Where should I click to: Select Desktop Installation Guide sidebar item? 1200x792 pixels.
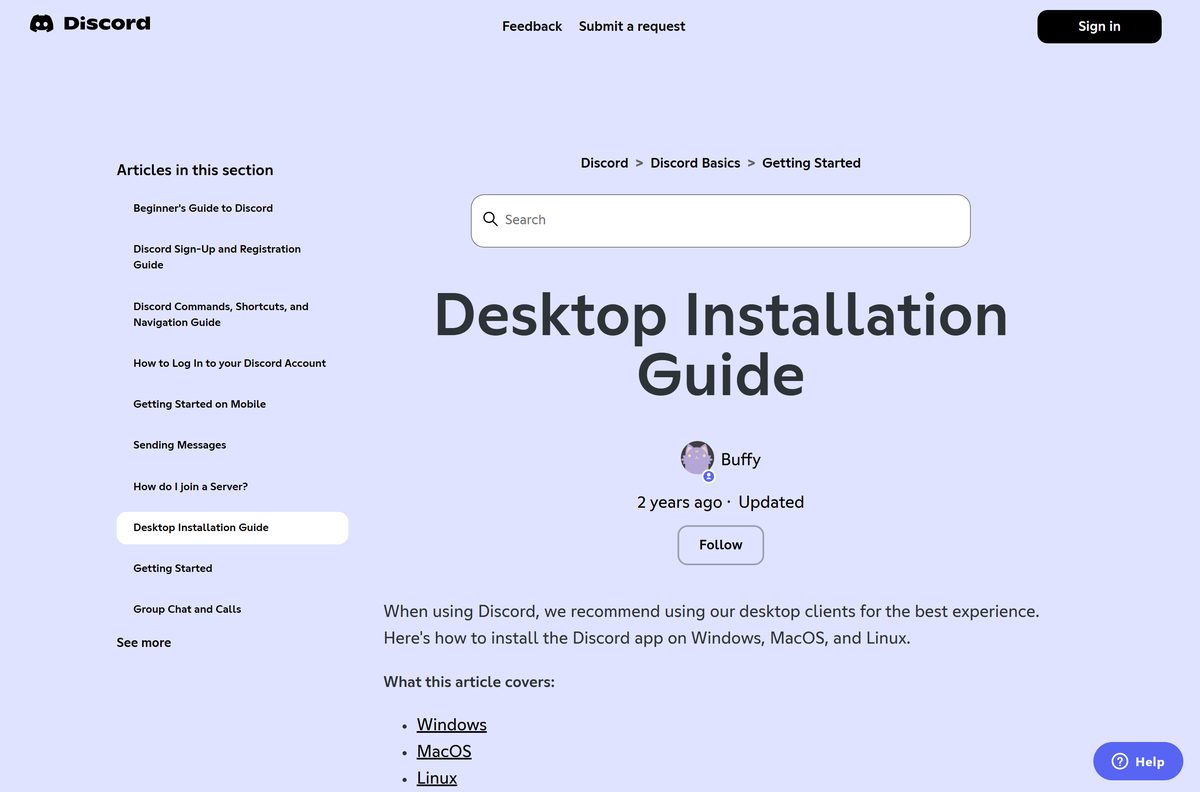pos(232,528)
